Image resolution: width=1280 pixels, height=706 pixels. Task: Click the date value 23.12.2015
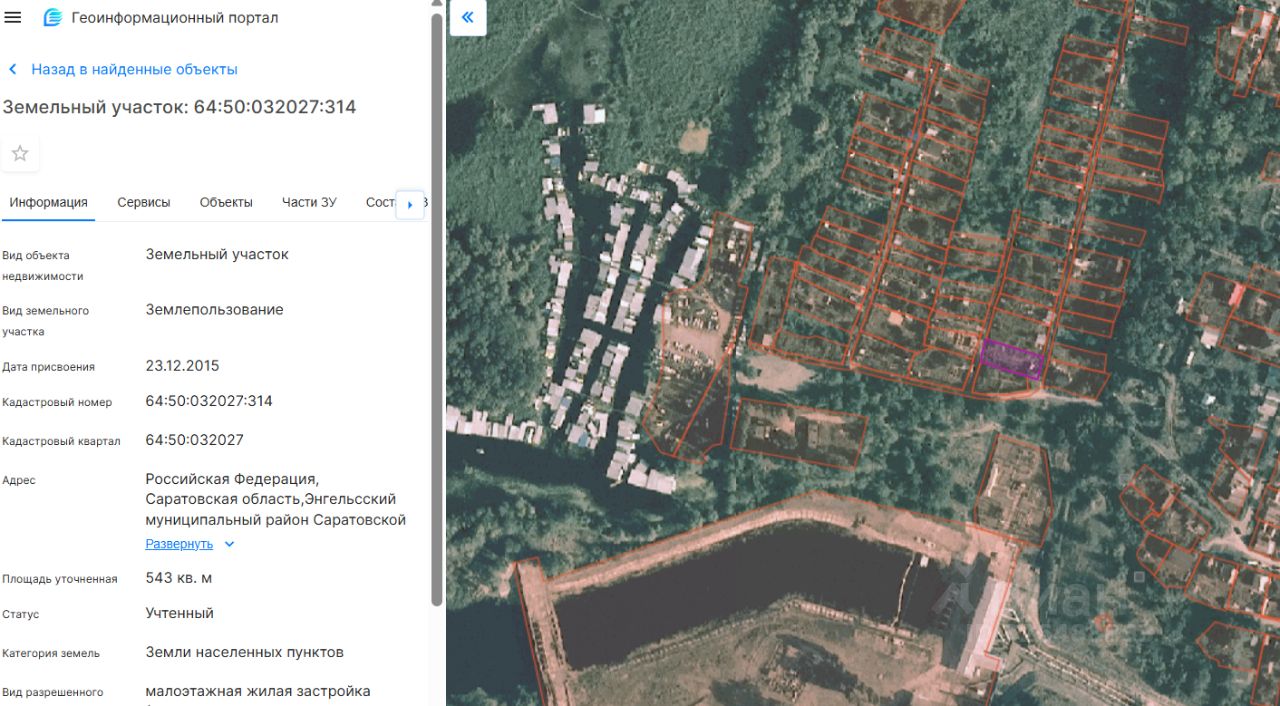(x=182, y=366)
